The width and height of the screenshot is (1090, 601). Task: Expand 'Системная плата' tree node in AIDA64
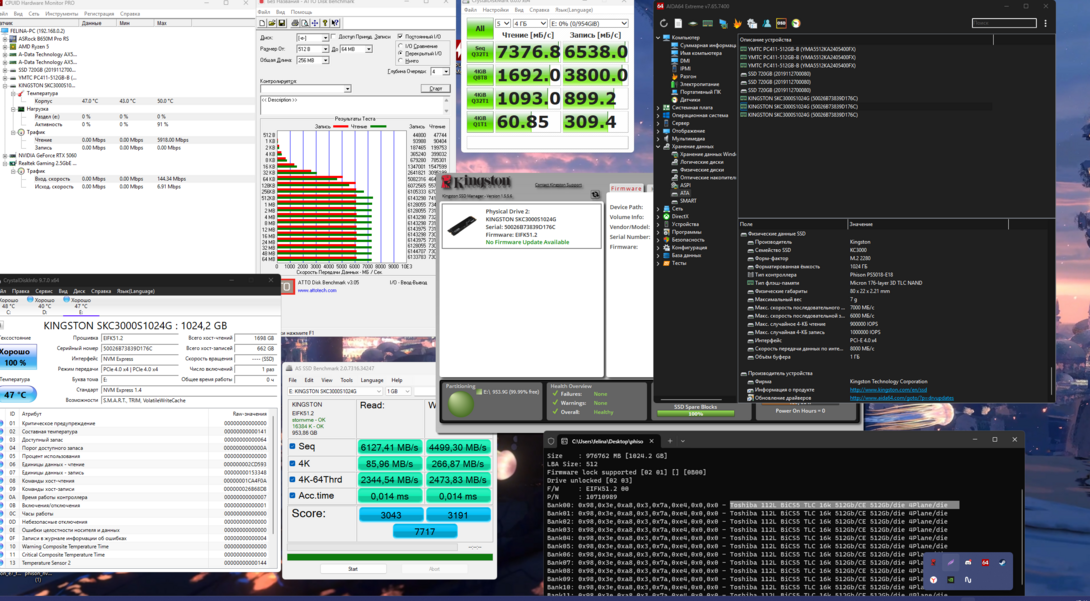click(x=659, y=107)
